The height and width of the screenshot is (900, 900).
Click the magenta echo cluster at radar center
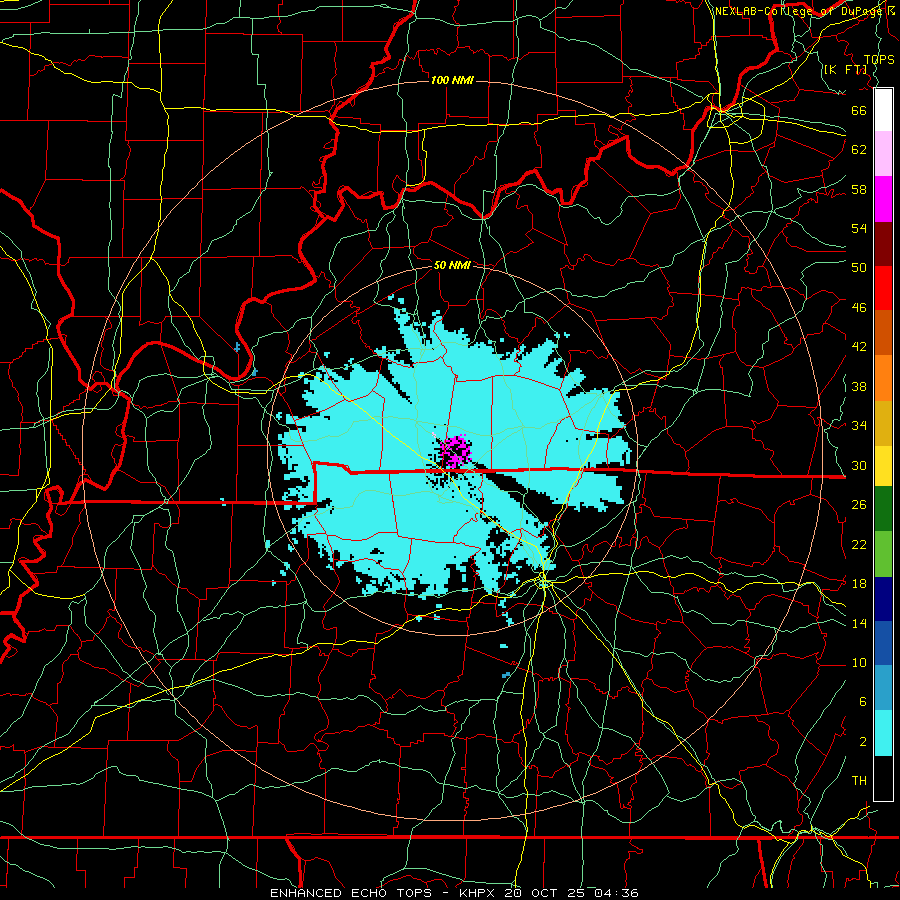pos(456,452)
